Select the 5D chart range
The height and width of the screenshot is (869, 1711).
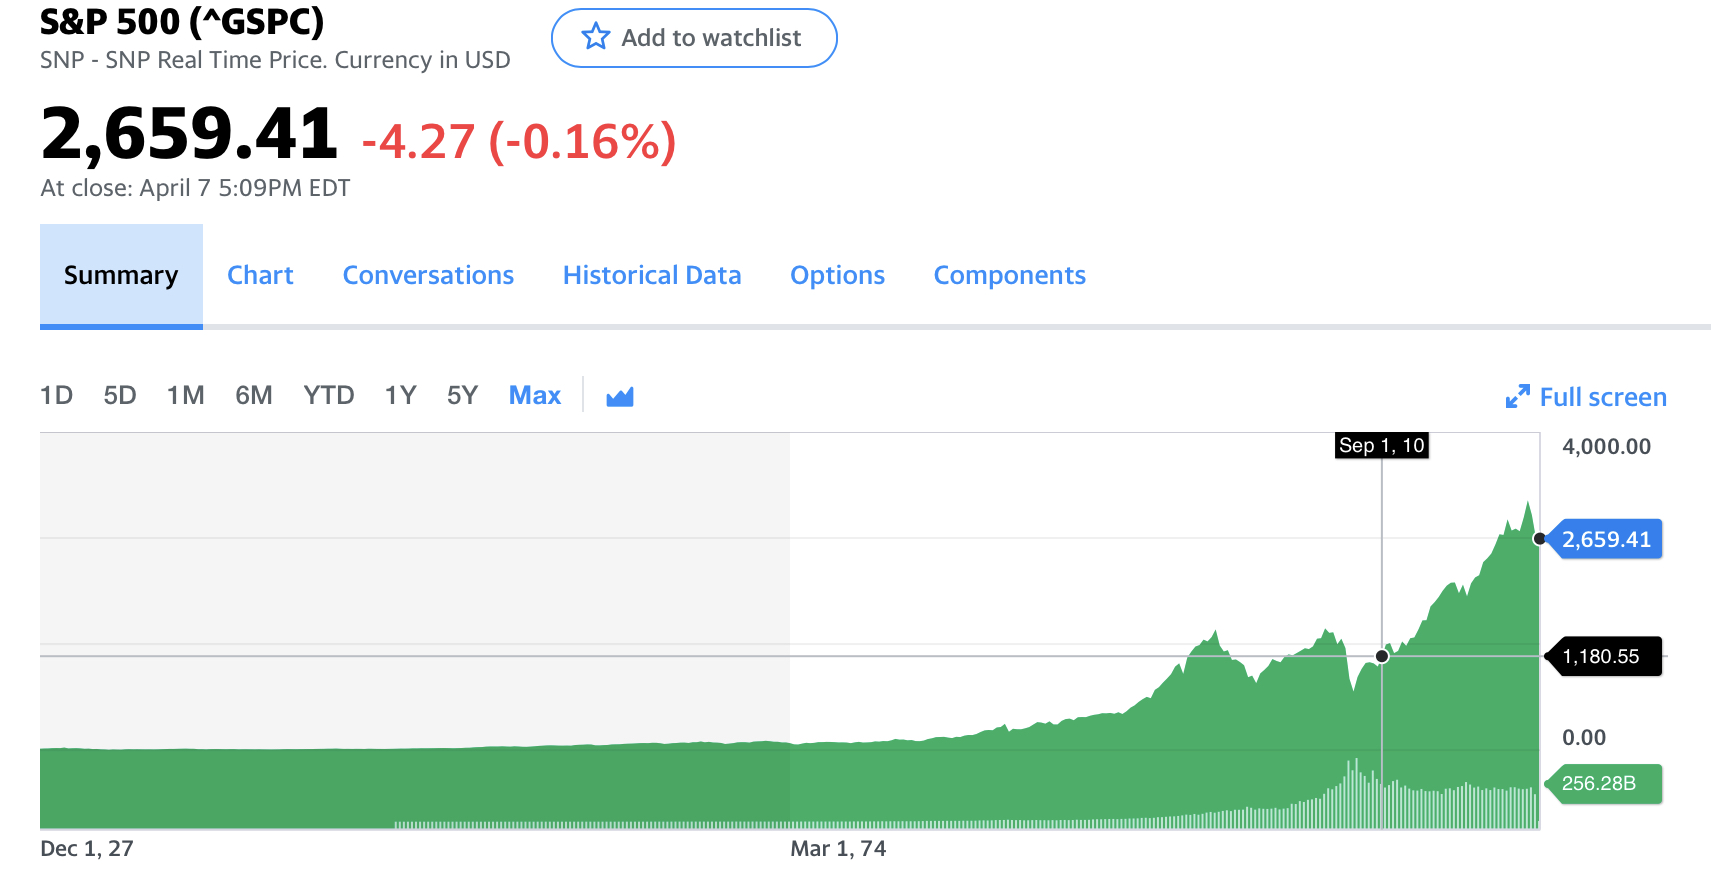coord(120,396)
